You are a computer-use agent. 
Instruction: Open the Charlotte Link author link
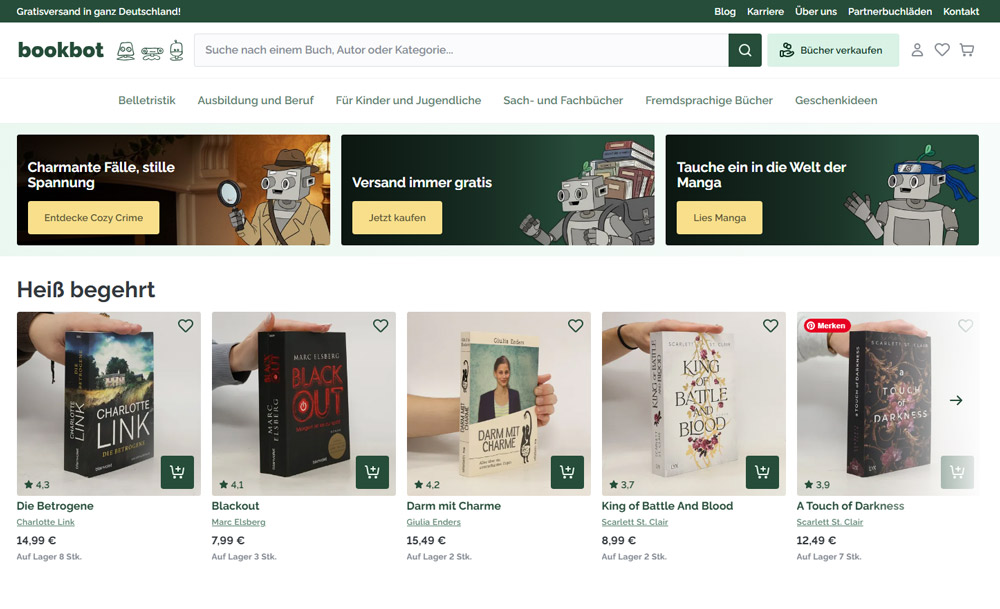point(46,522)
